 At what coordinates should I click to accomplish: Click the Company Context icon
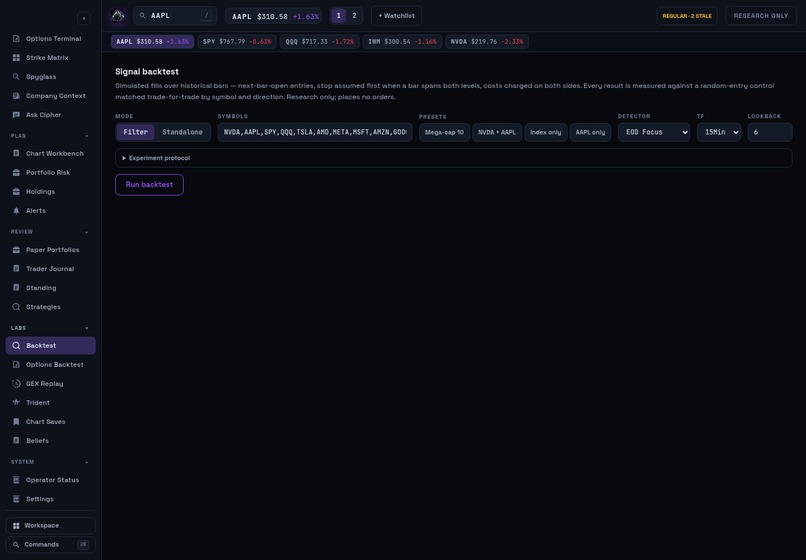[16, 96]
